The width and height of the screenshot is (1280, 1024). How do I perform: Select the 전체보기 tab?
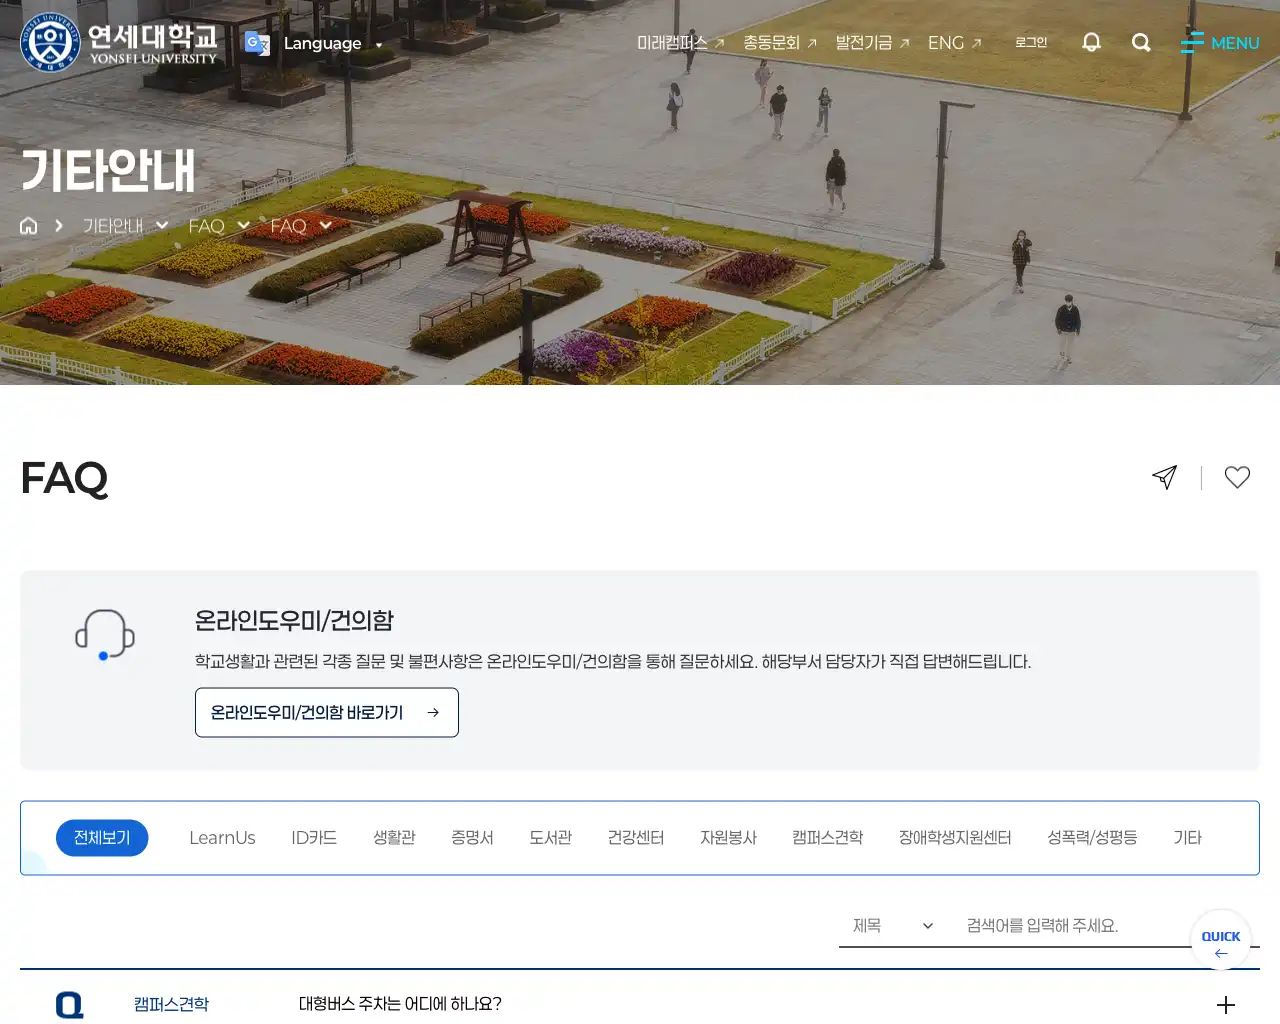click(102, 838)
